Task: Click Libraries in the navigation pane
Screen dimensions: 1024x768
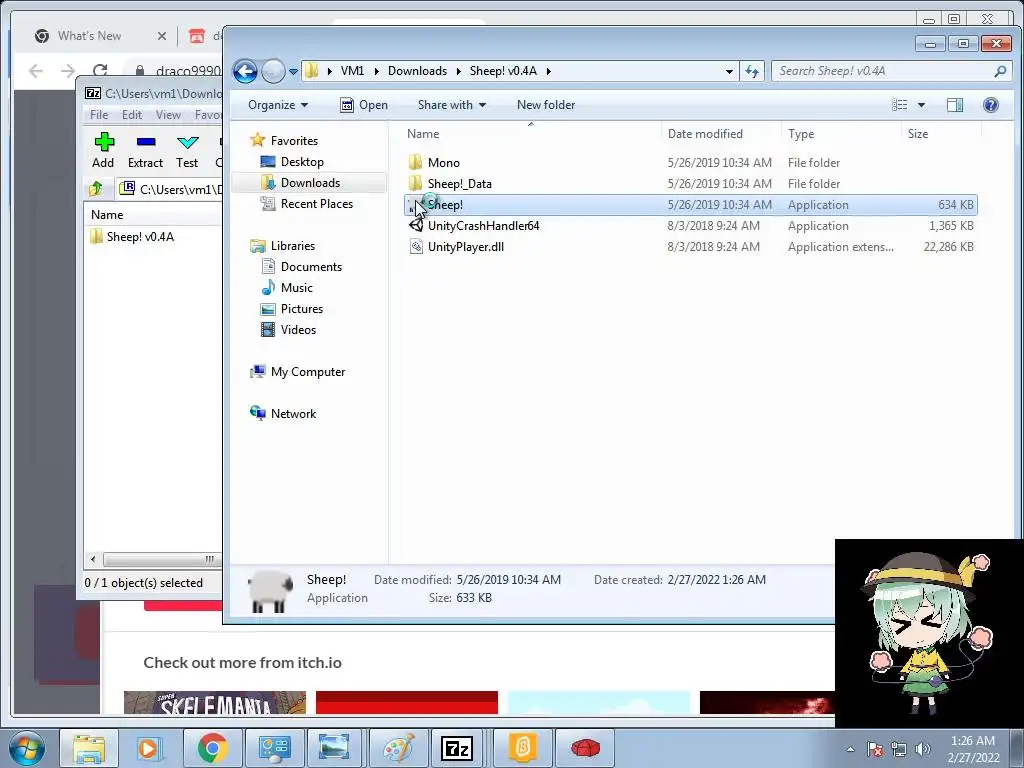Action: click(292, 246)
